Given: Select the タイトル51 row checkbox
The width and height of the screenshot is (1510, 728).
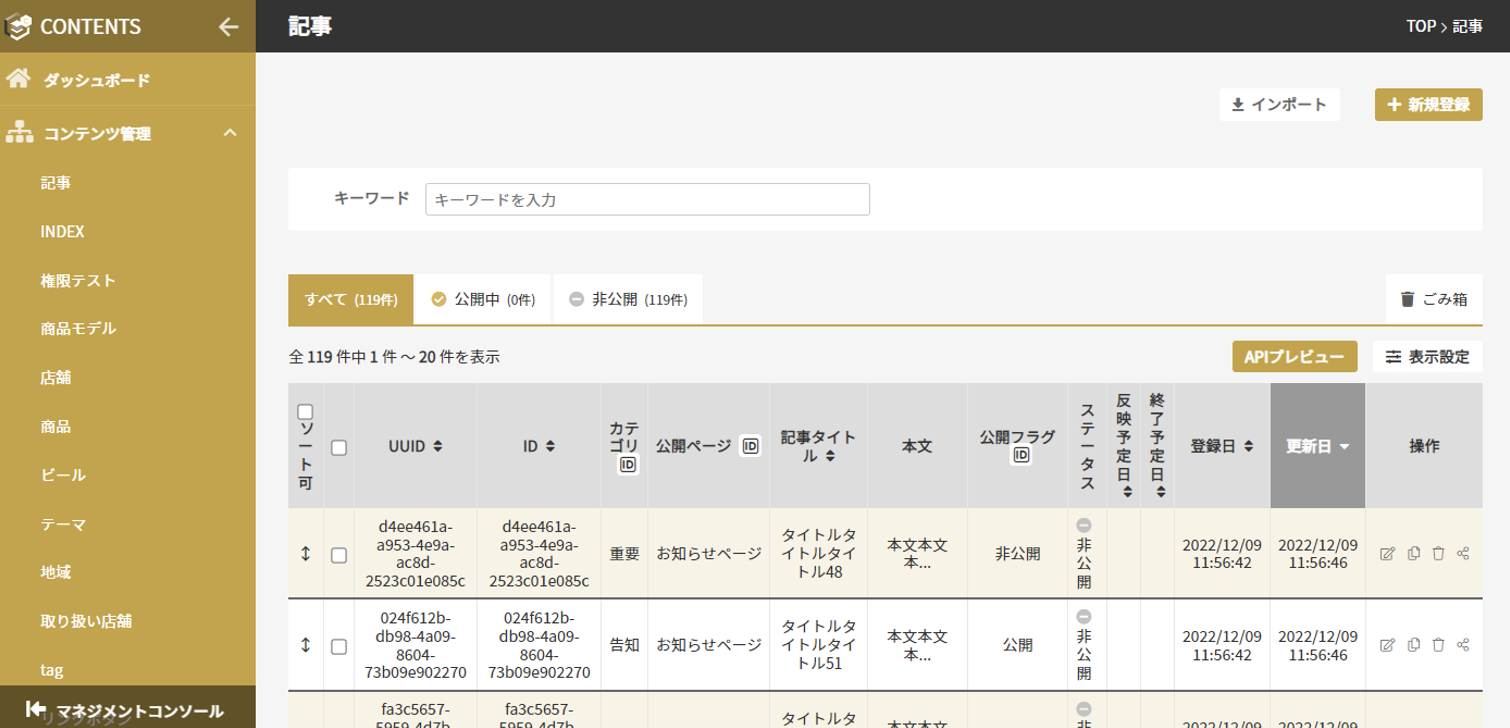Looking at the screenshot, I should pyautogui.click(x=339, y=646).
